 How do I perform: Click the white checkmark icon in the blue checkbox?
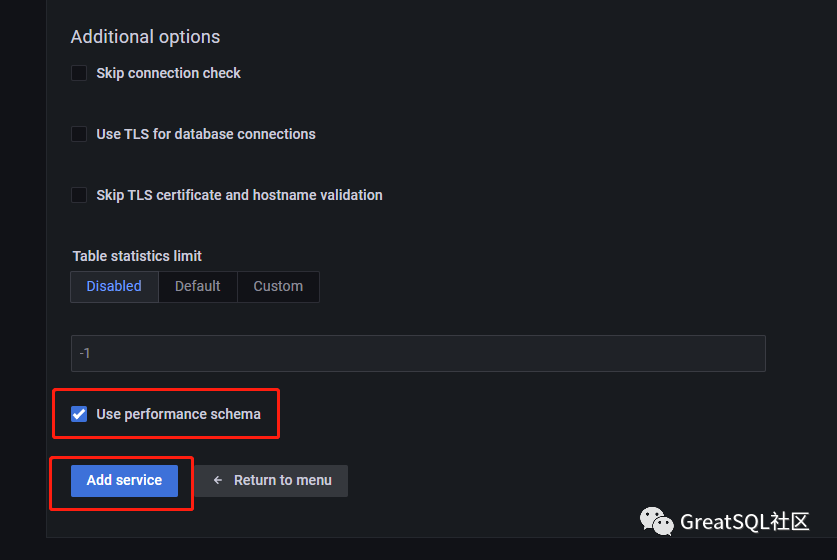79,414
